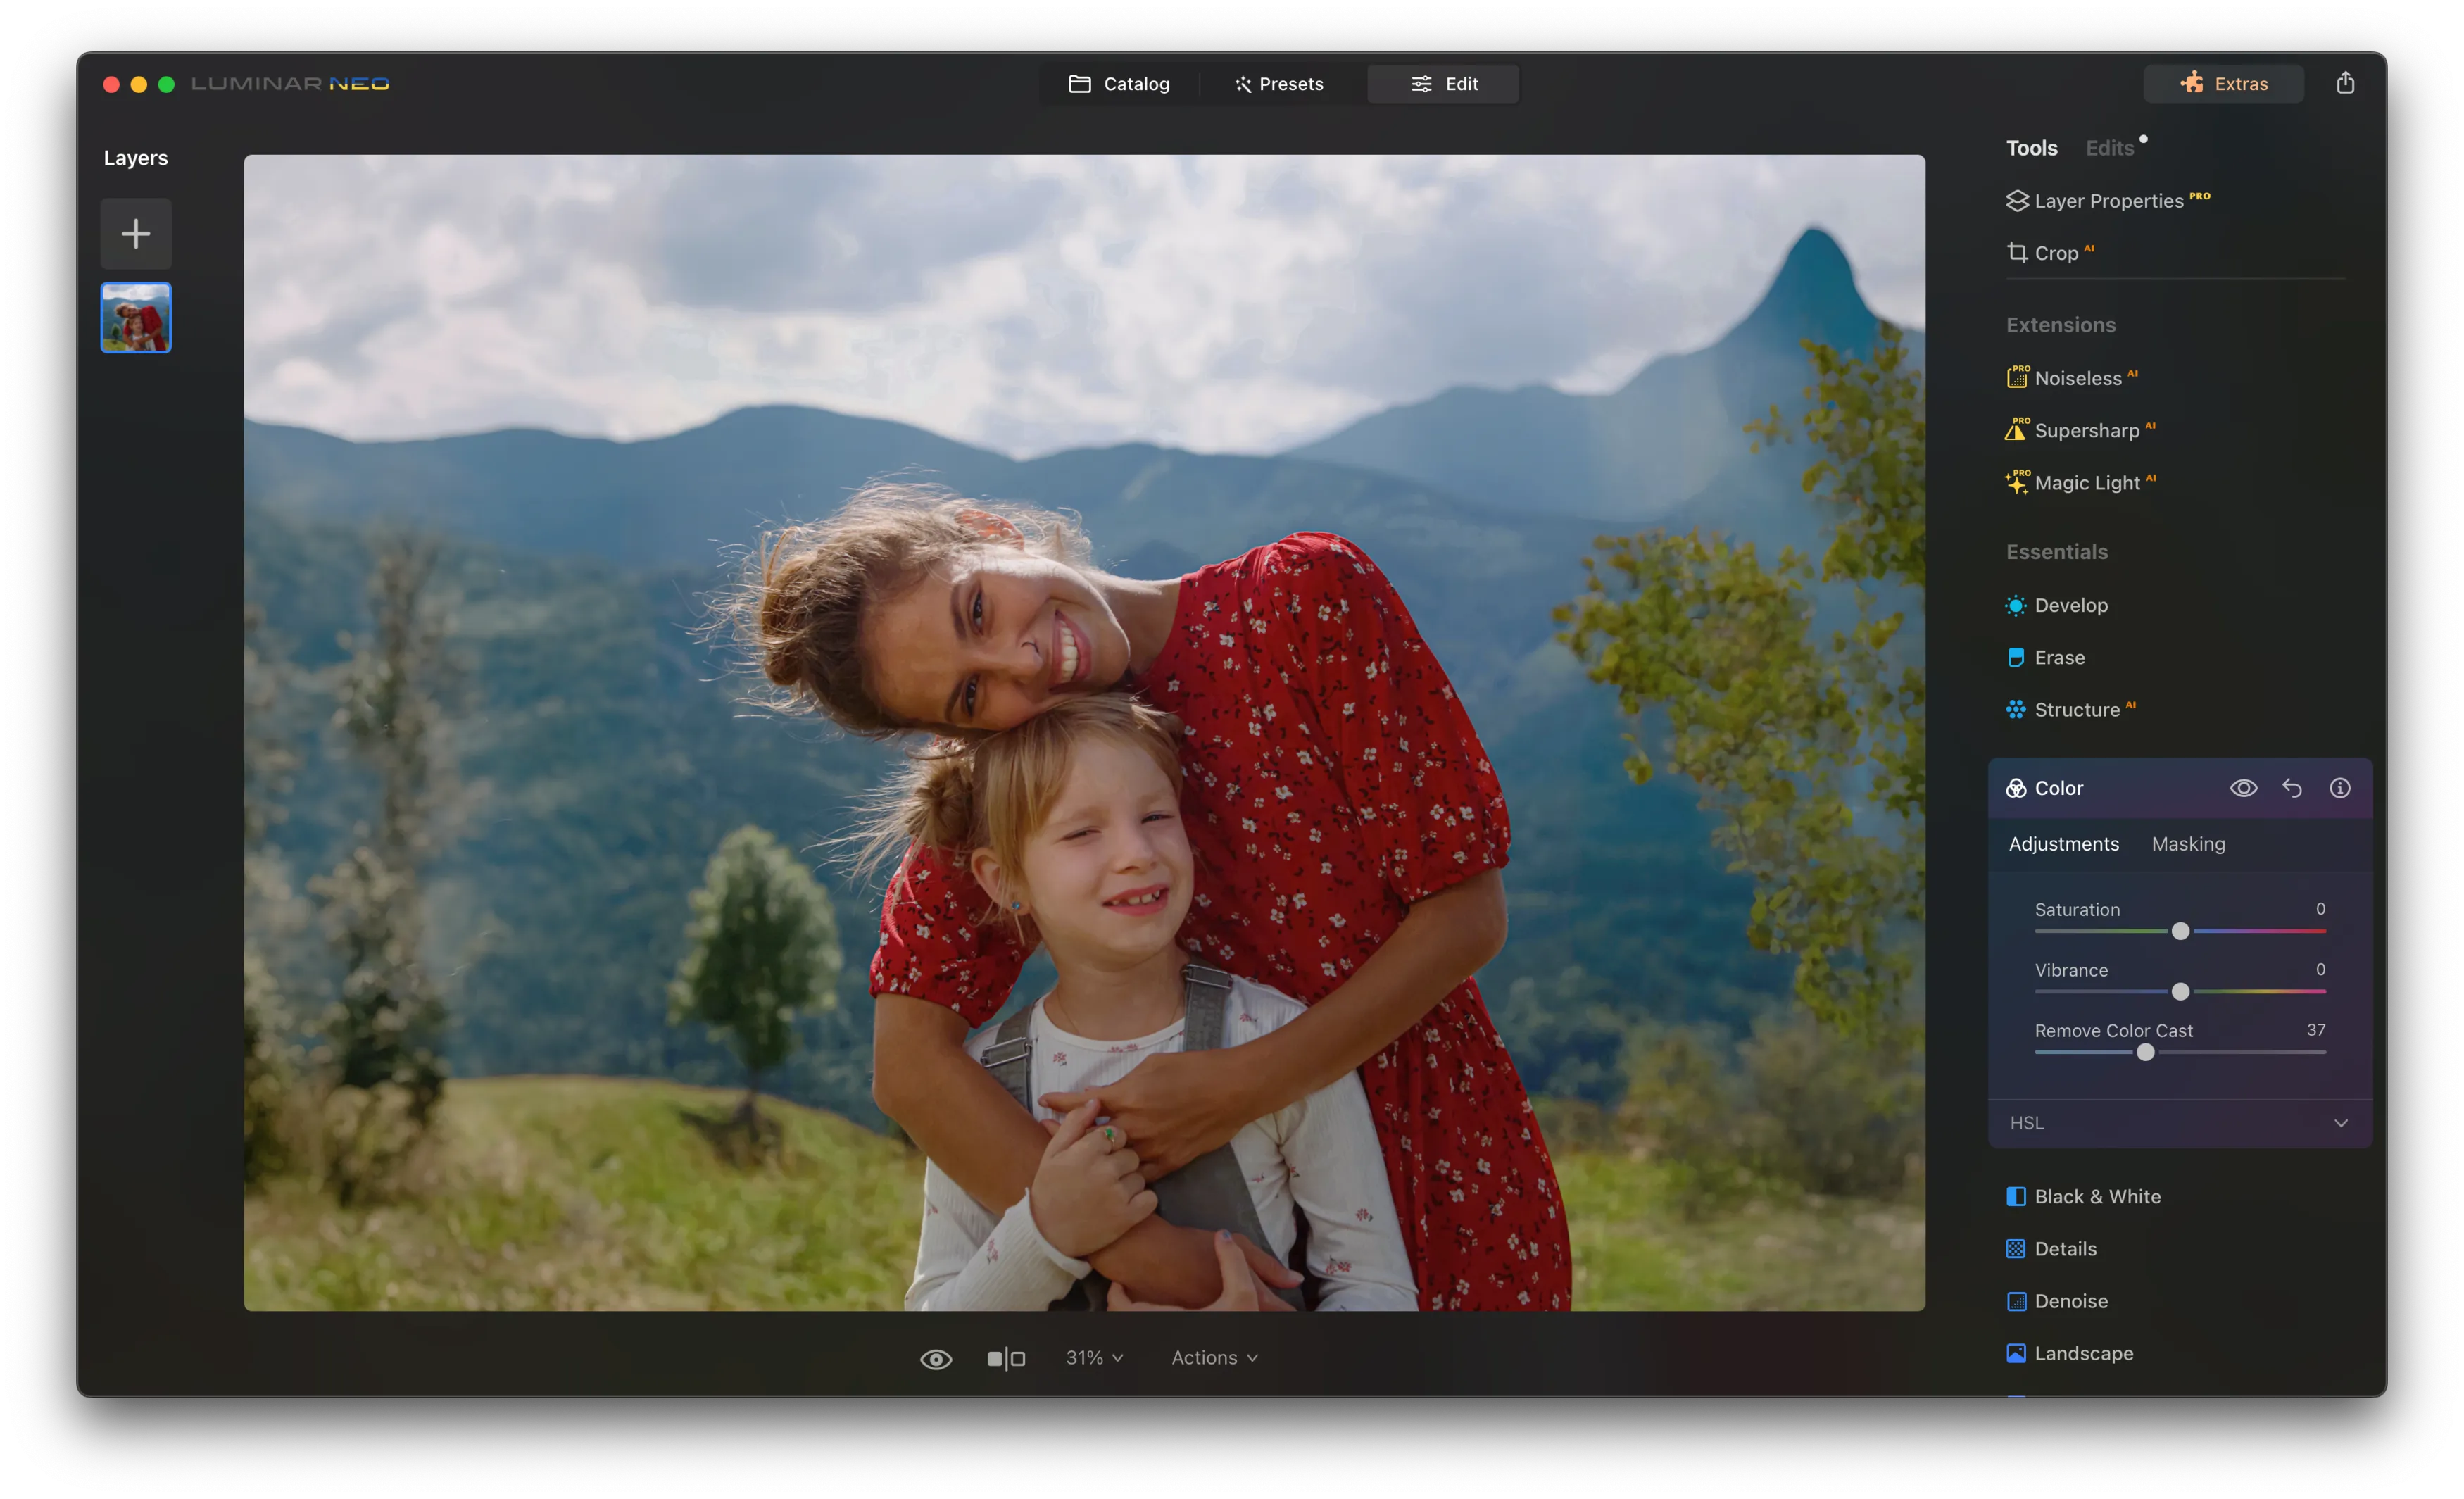Screen dimensions: 2464x1499
Task: Open the zoom level dropdown showing 31%
Action: coord(1094,1357)
